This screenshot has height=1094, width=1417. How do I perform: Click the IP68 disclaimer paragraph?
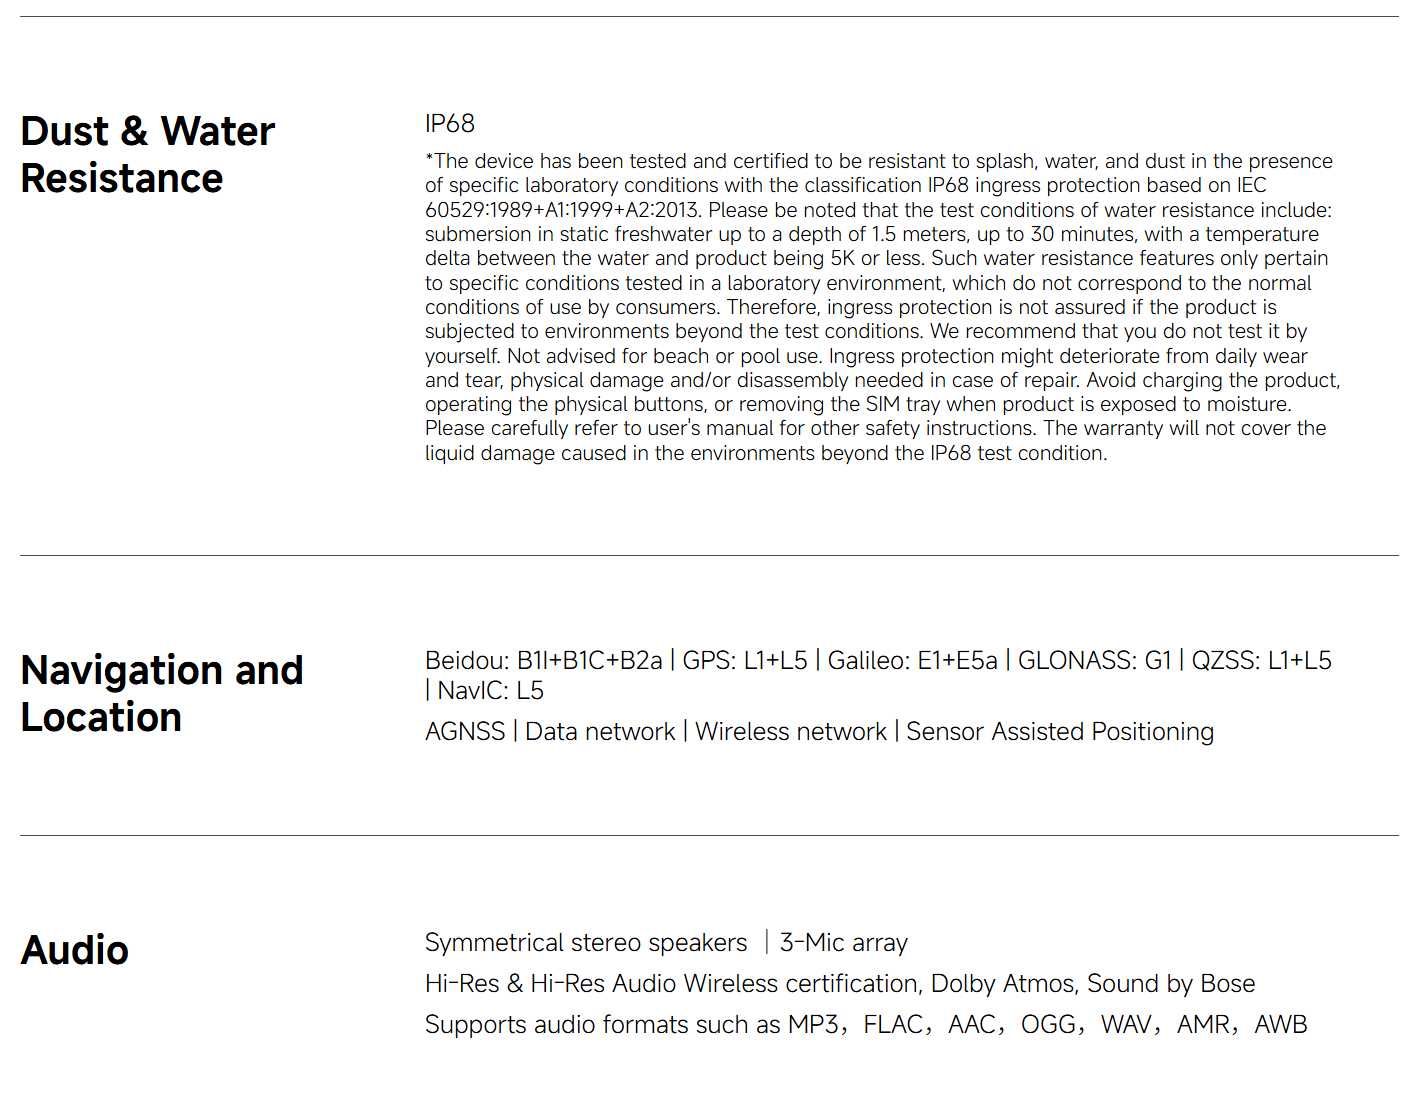(880, 307)
